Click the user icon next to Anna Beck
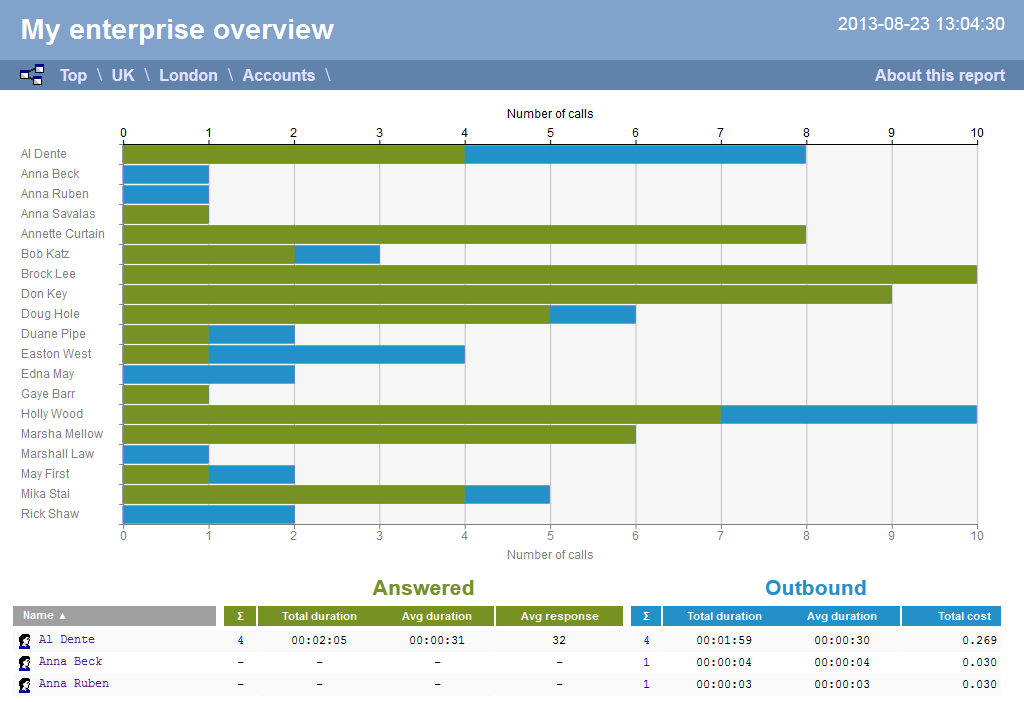 coord(23,661)
